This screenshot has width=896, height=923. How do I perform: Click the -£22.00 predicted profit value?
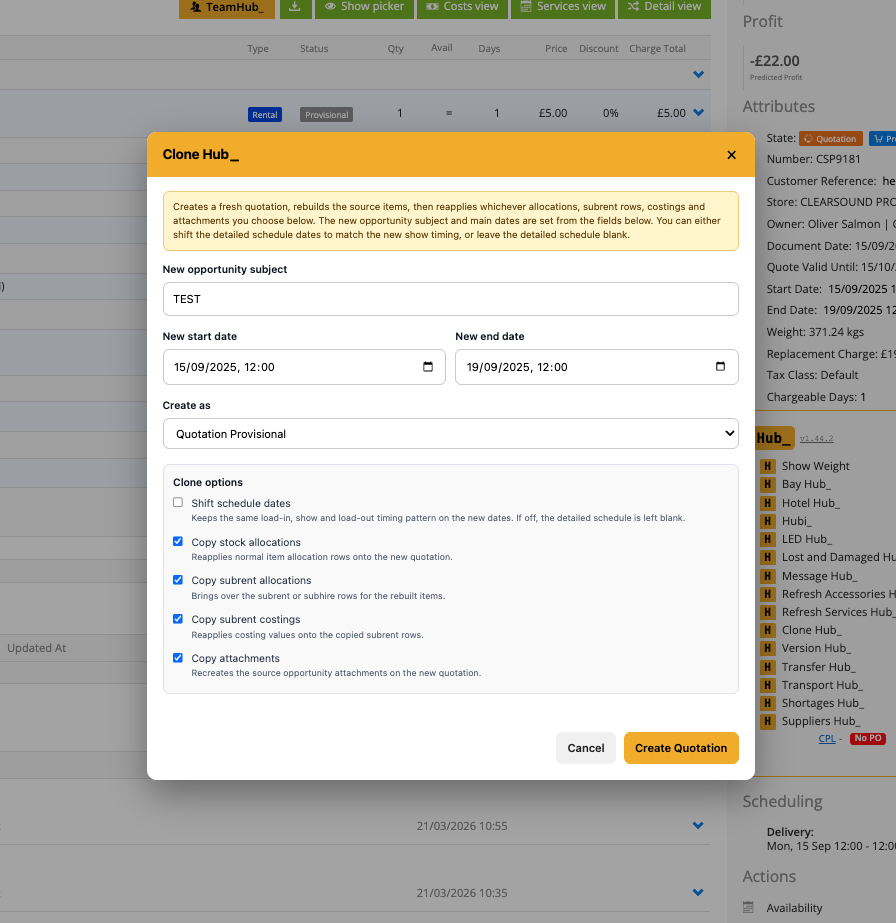[774, 61]
